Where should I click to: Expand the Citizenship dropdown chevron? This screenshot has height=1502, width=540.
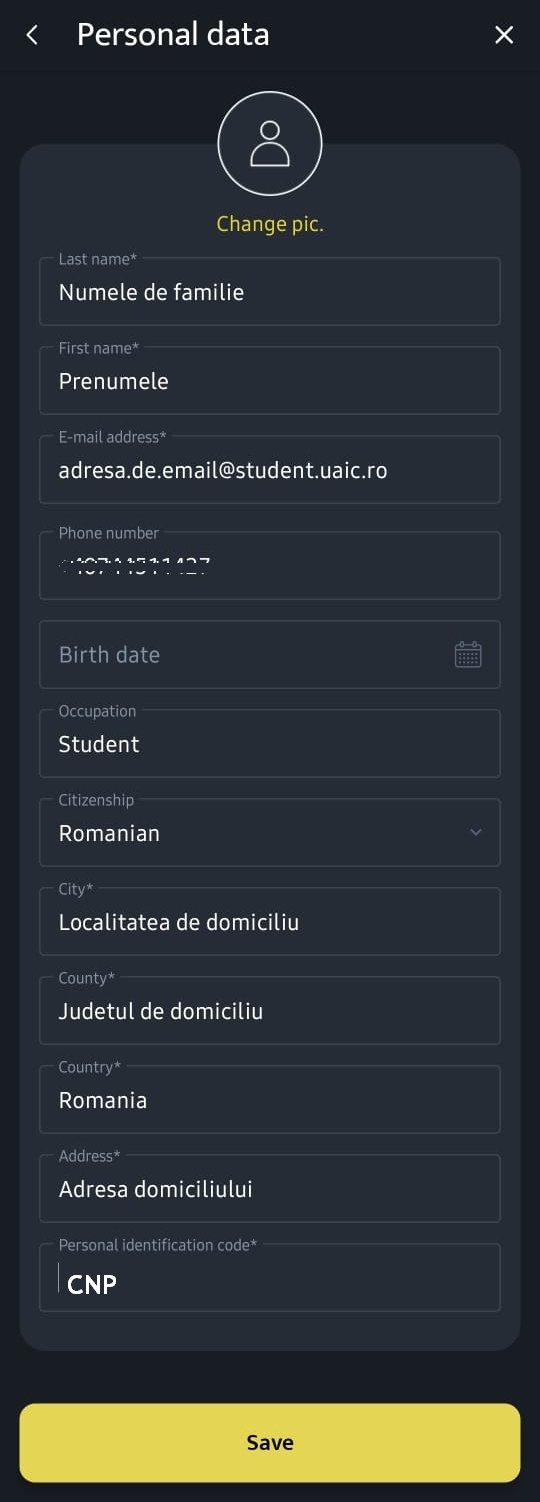pos(476,832)
